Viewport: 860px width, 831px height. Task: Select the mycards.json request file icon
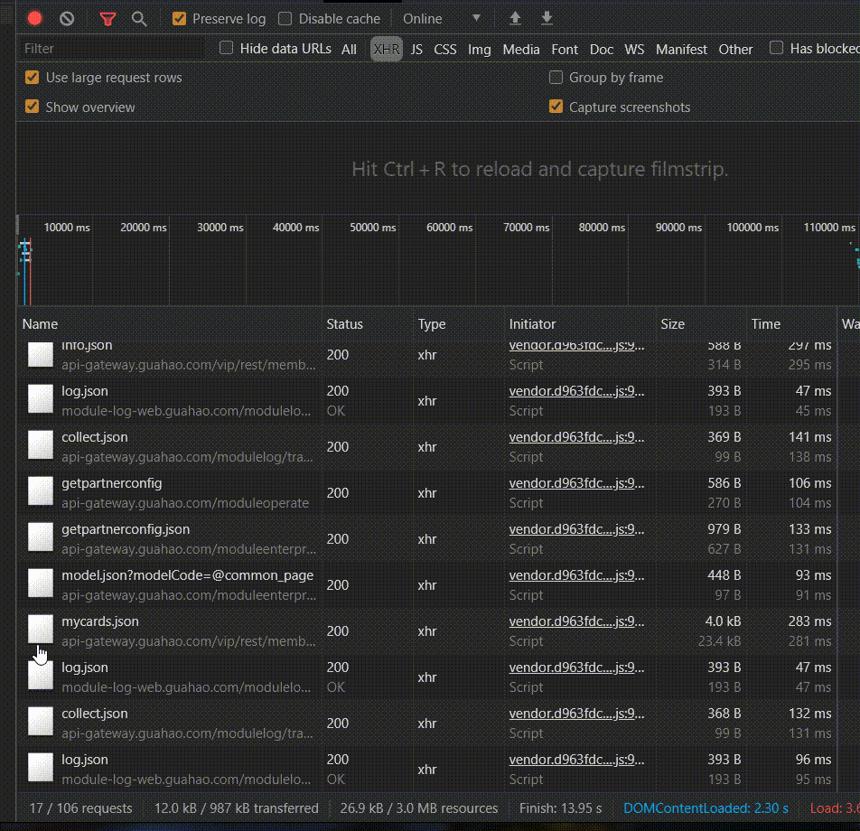coord(41,629)
